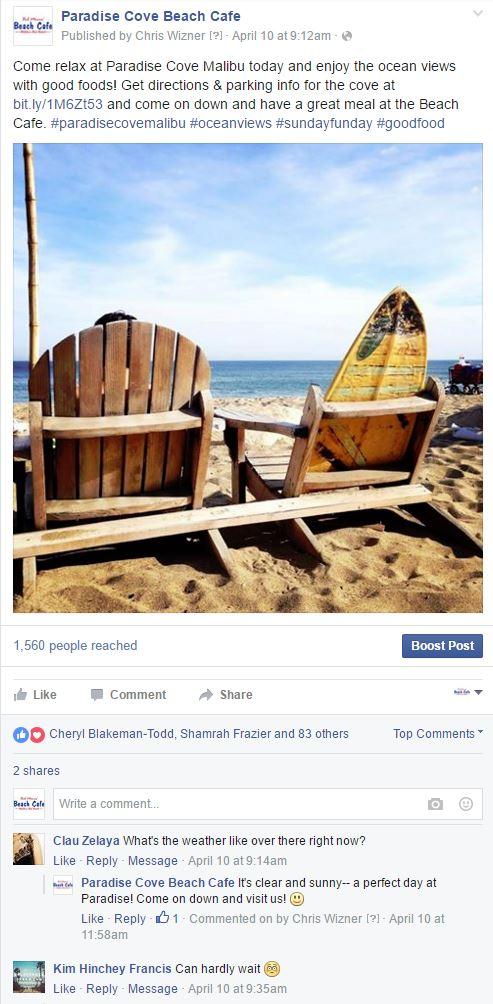The width and height of the screenshot is (493, 1004).
Task: Click the Comment speech bubble icon
Action: point(97,695)
